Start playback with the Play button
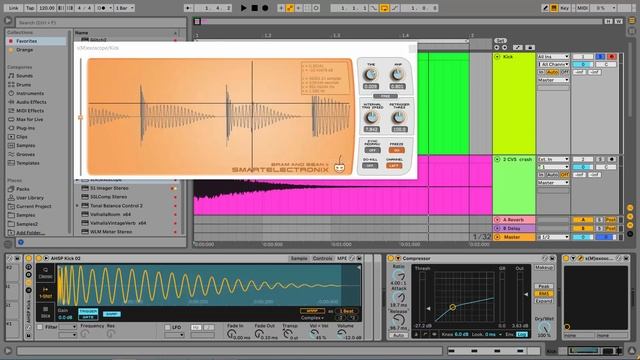This screenshot has height=360, width=640. click(243, 8)
